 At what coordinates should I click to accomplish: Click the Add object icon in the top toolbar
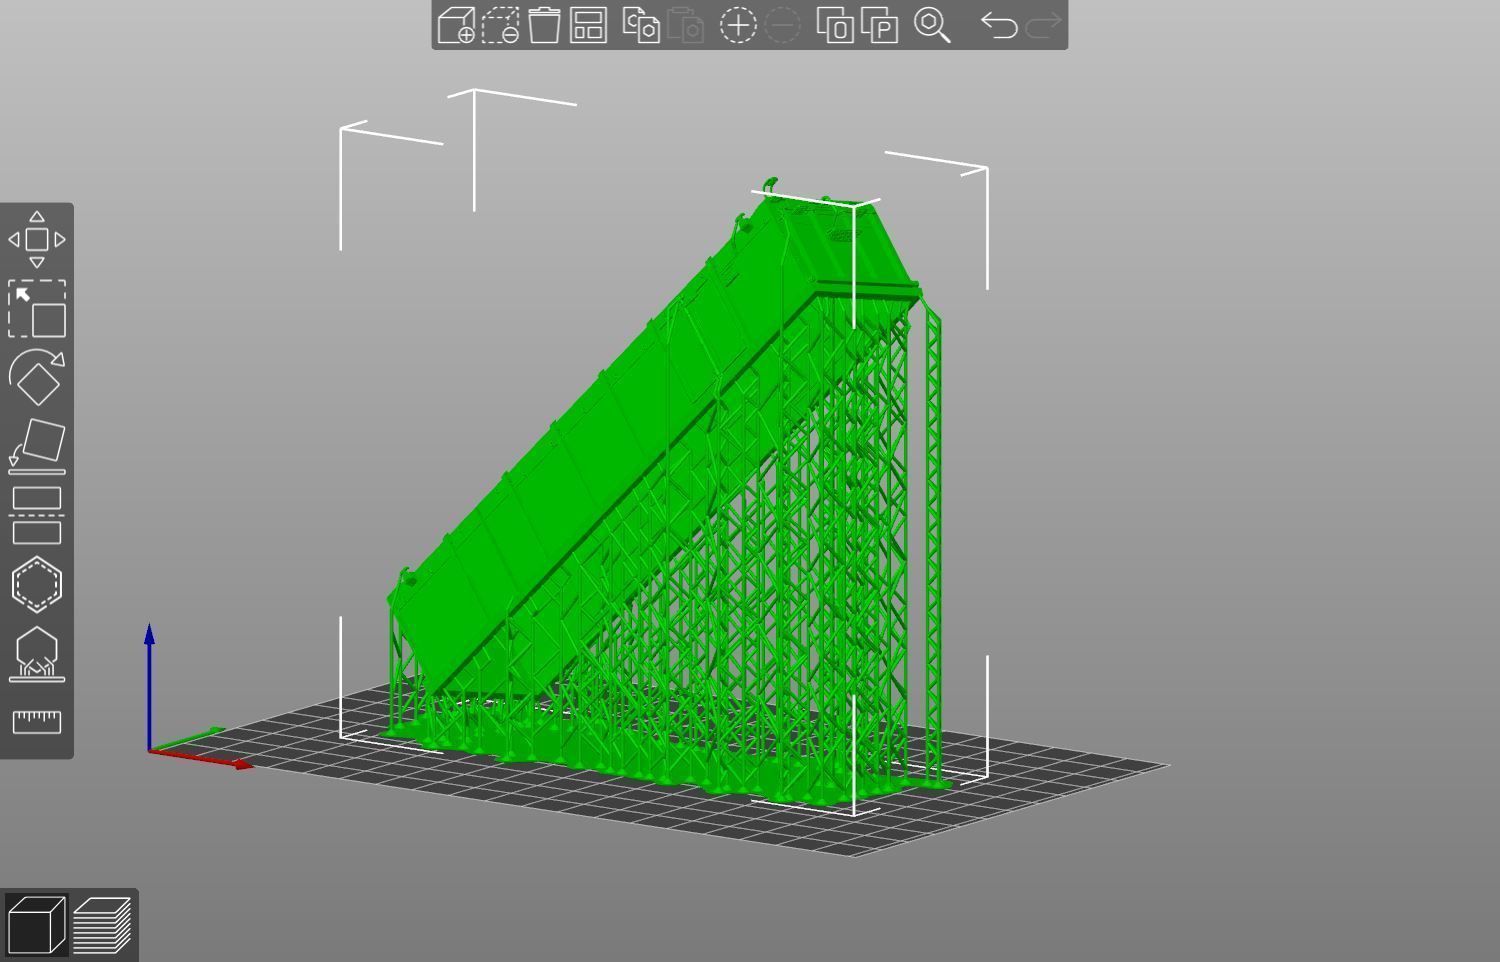[x=457, y=25]
